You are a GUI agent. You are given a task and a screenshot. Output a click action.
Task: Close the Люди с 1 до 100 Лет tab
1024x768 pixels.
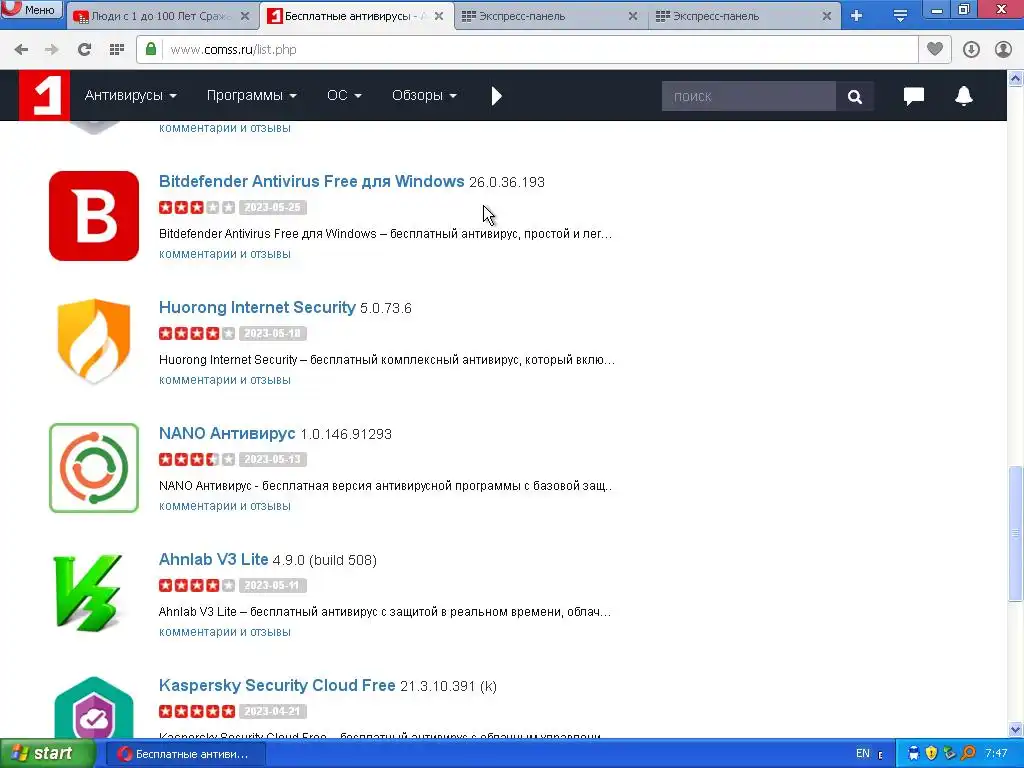[245, 16]
